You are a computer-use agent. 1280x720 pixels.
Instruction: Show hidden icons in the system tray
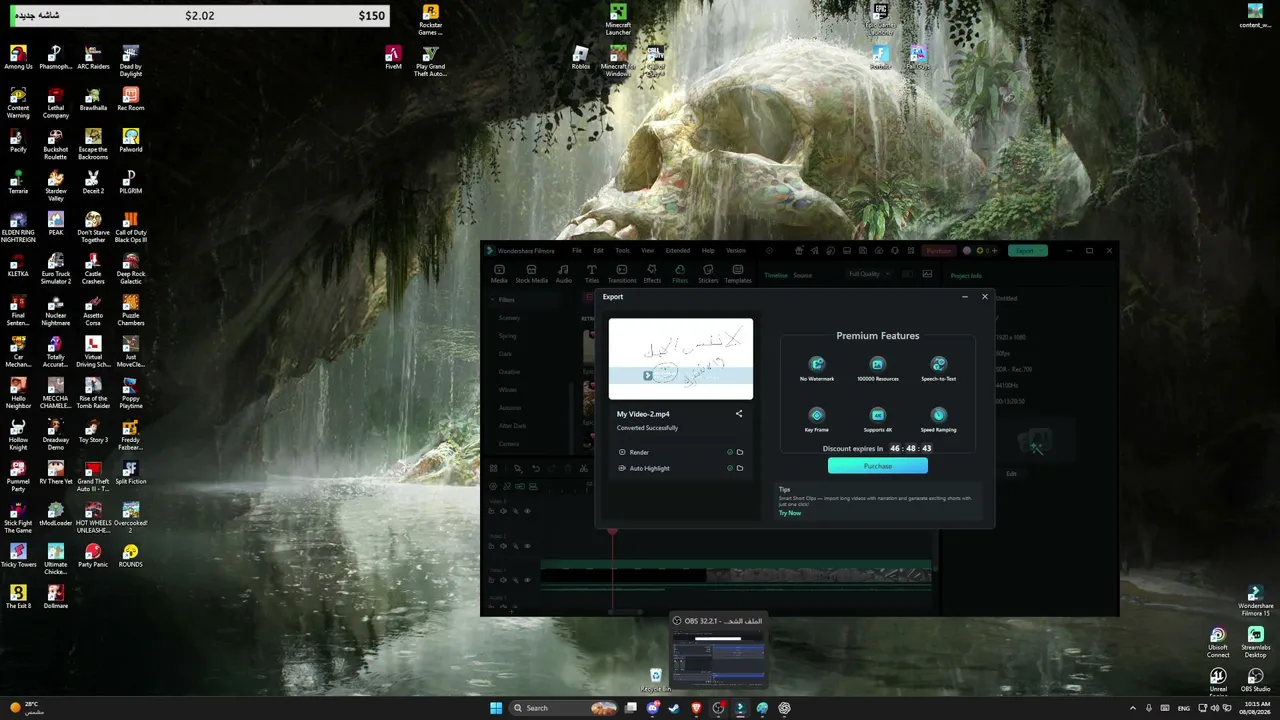pos(1133,708)
